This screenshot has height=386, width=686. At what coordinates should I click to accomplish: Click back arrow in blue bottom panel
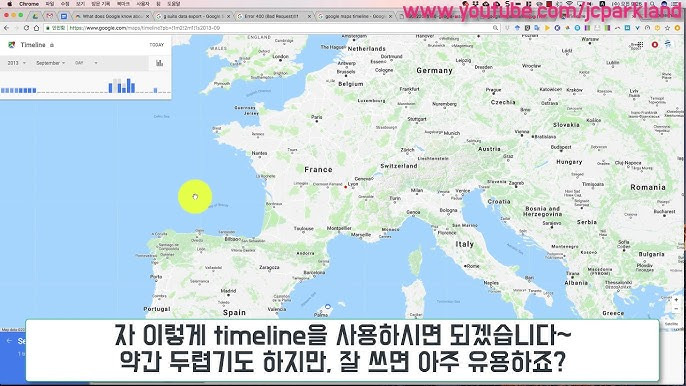coord(9,340)
